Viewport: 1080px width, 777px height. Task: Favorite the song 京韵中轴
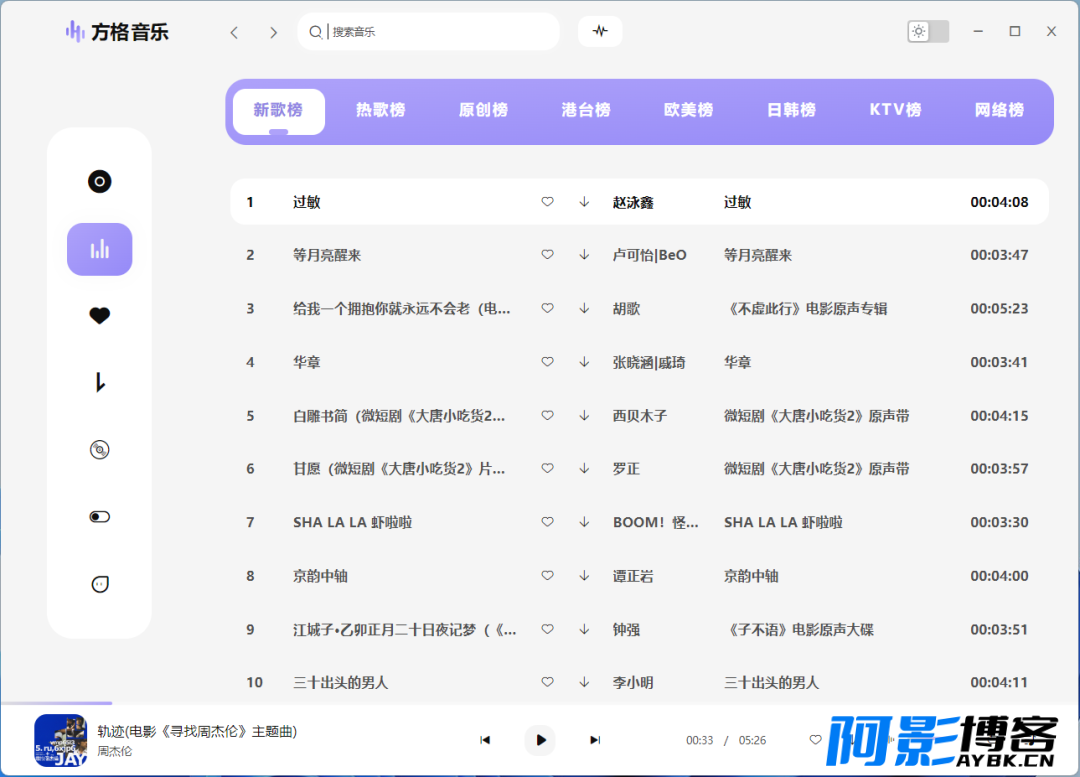tap(547, 576)
